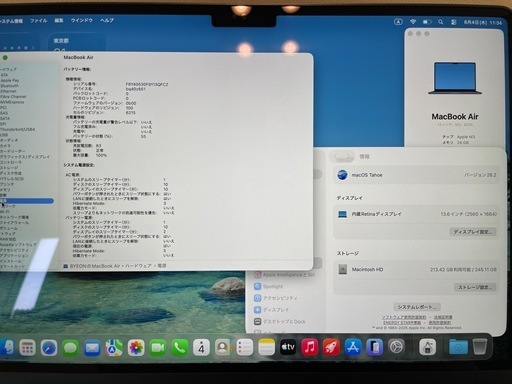This screenshot has height=384, width=512.
Task: Open Wi-Fi status in menu bar
Action: click(413, 22)
